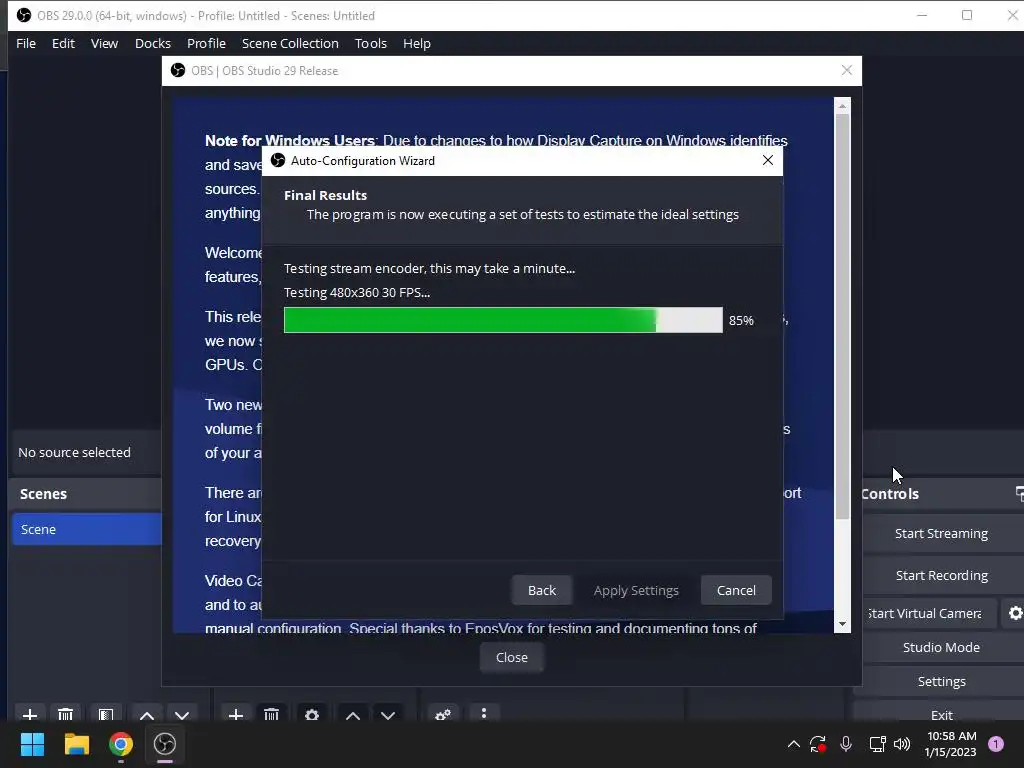Click Start Streaming in Controls
This screenshot has width=1024, height=768.
pyautogui.click(x=941, y=533)
